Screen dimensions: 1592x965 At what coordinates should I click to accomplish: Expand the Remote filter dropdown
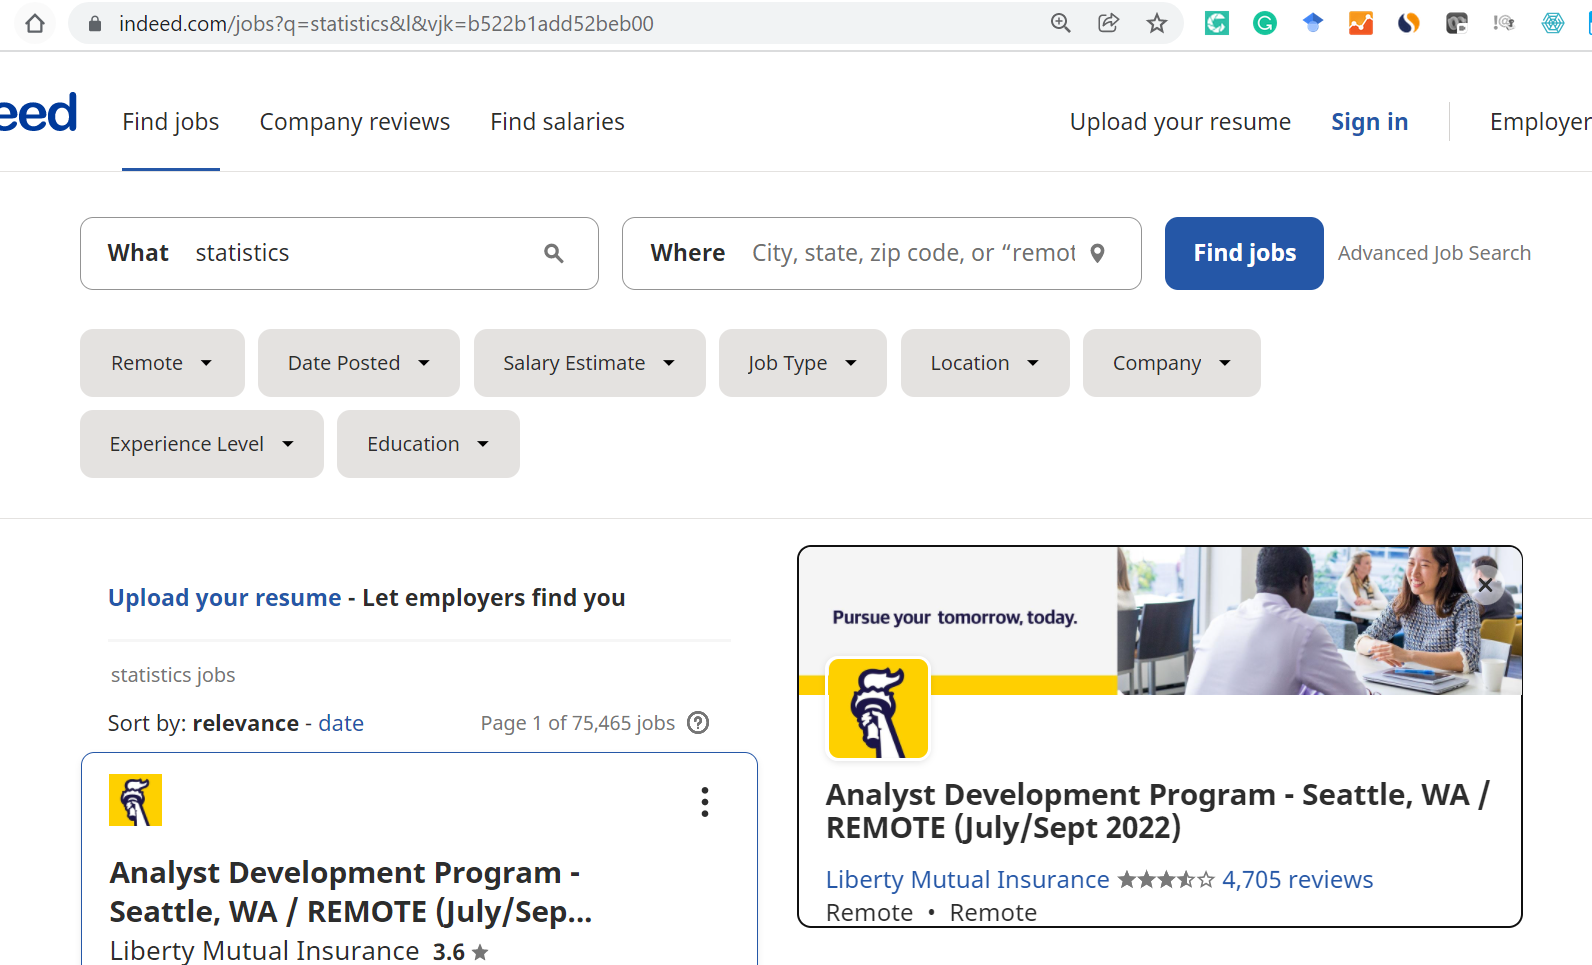coord(162,363)
